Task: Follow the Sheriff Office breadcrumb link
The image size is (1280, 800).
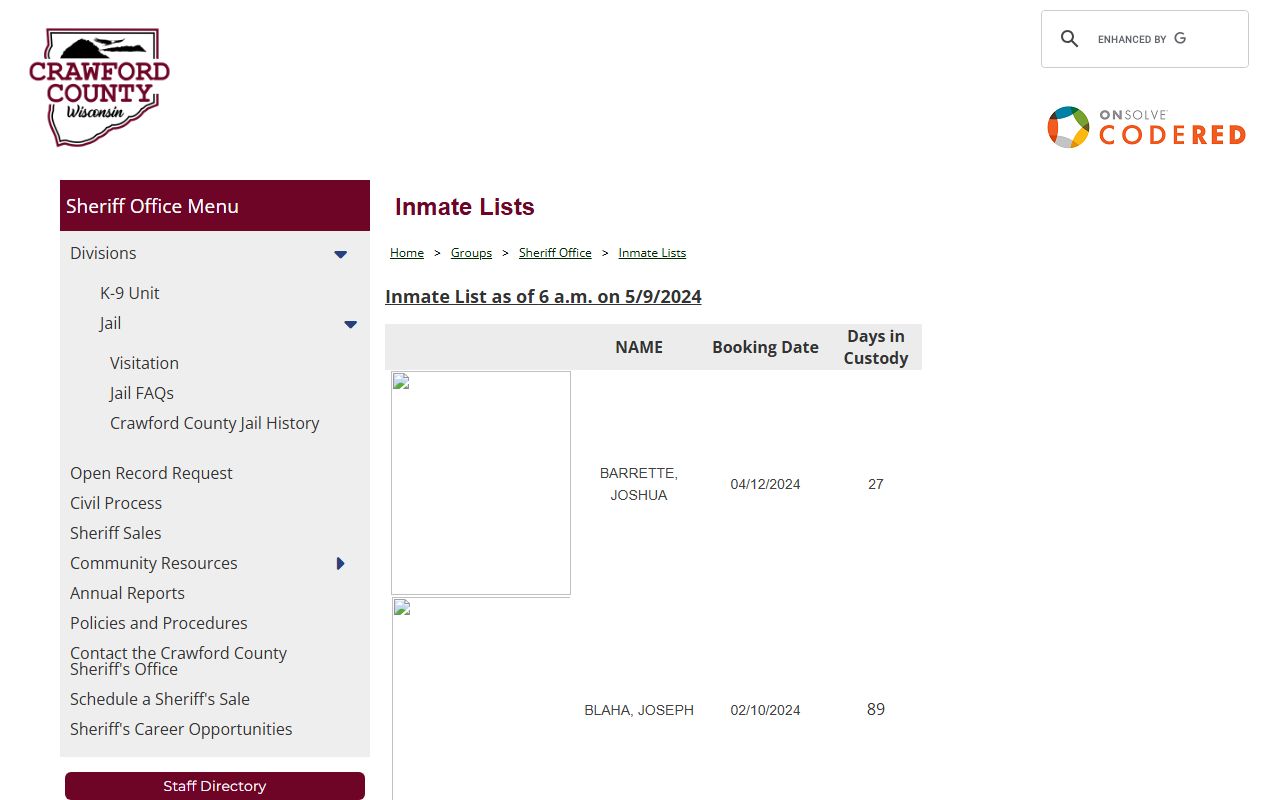Action: 555,253
